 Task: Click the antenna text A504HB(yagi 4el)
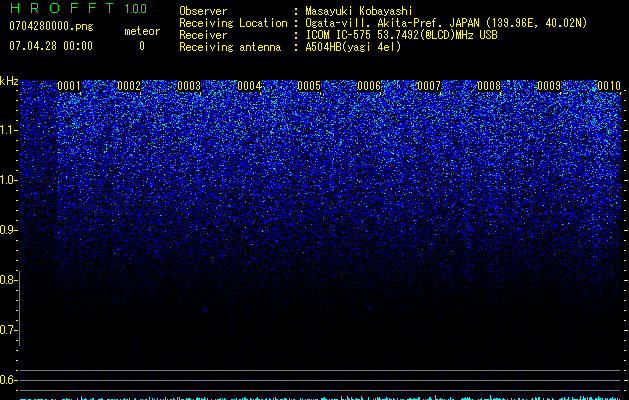coord(353,47)
